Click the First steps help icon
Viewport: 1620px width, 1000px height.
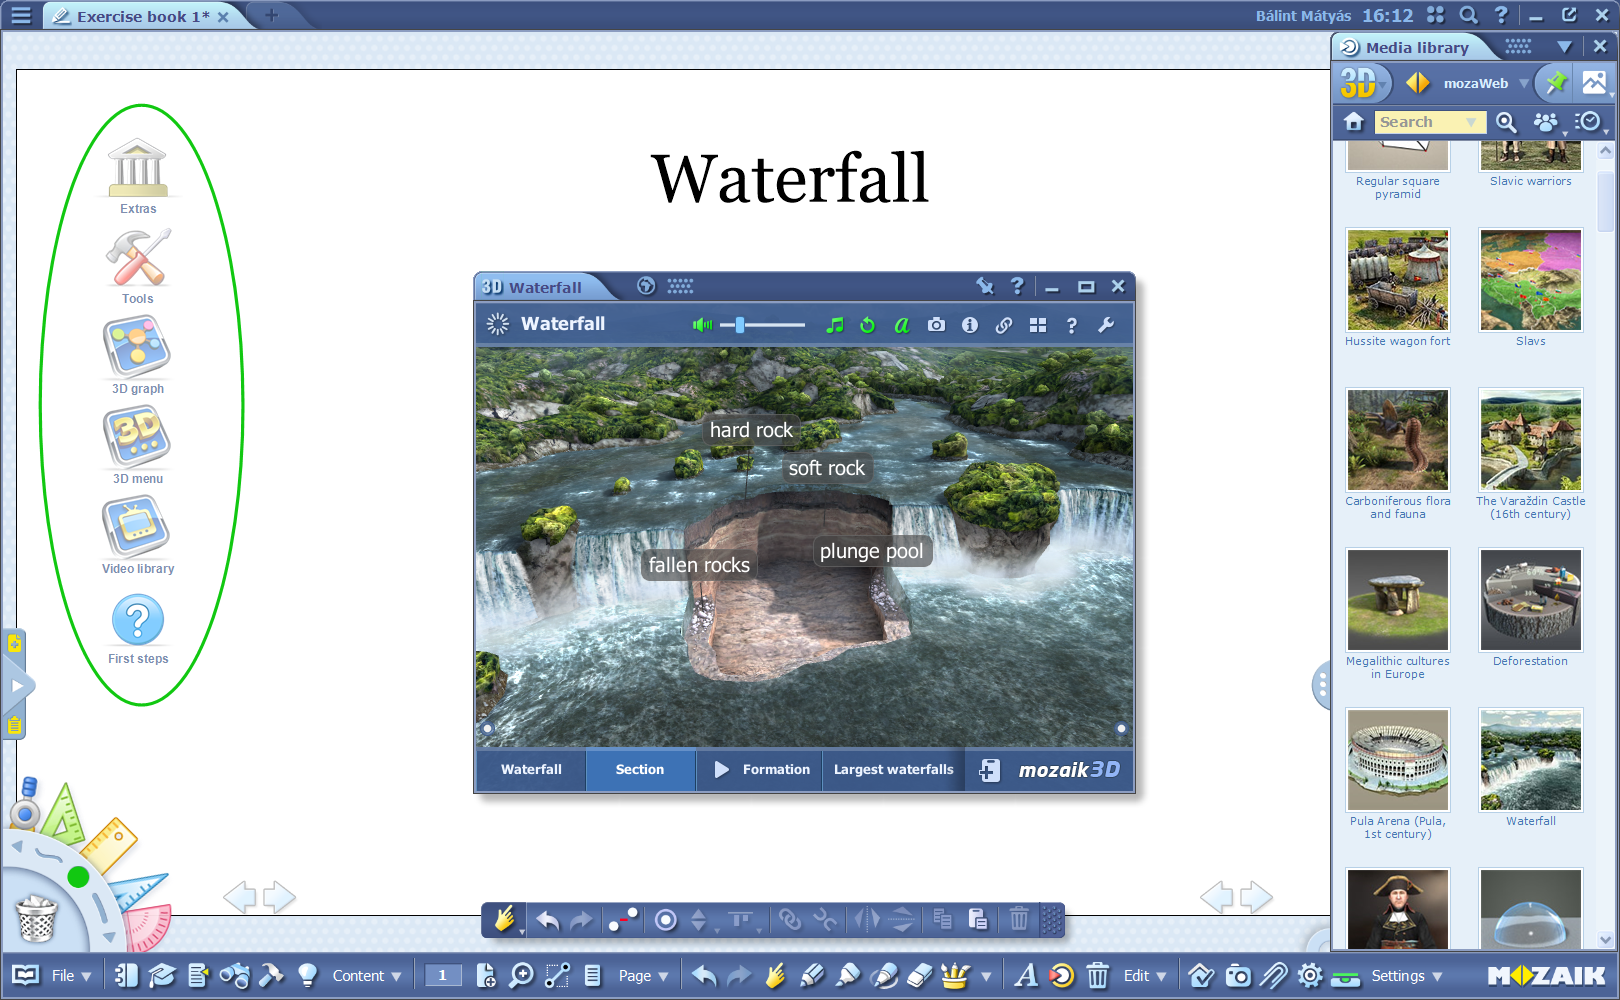pos(137,621)
